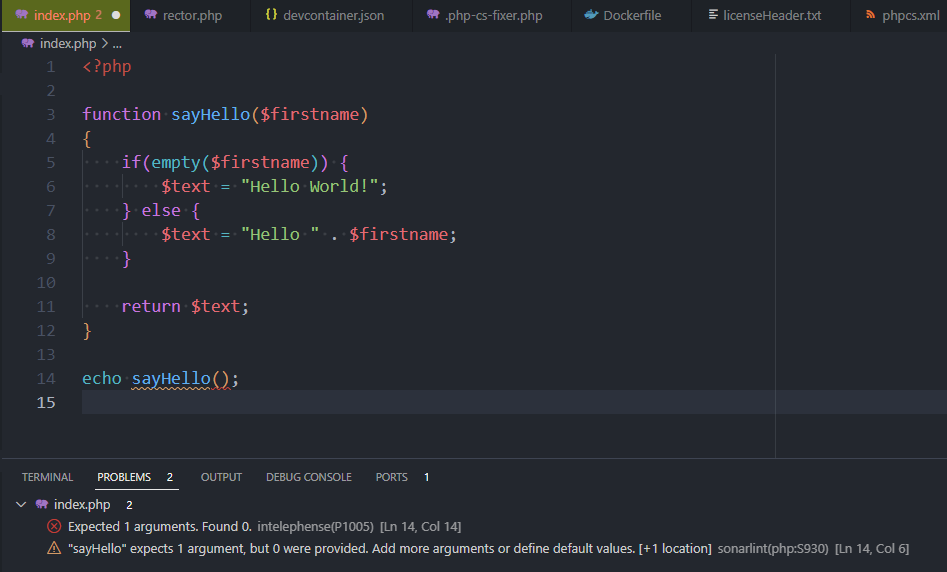The height and width of the screenshot is (572, 947).
Task: Open the phpcs.xml tab
Action: 900,16
